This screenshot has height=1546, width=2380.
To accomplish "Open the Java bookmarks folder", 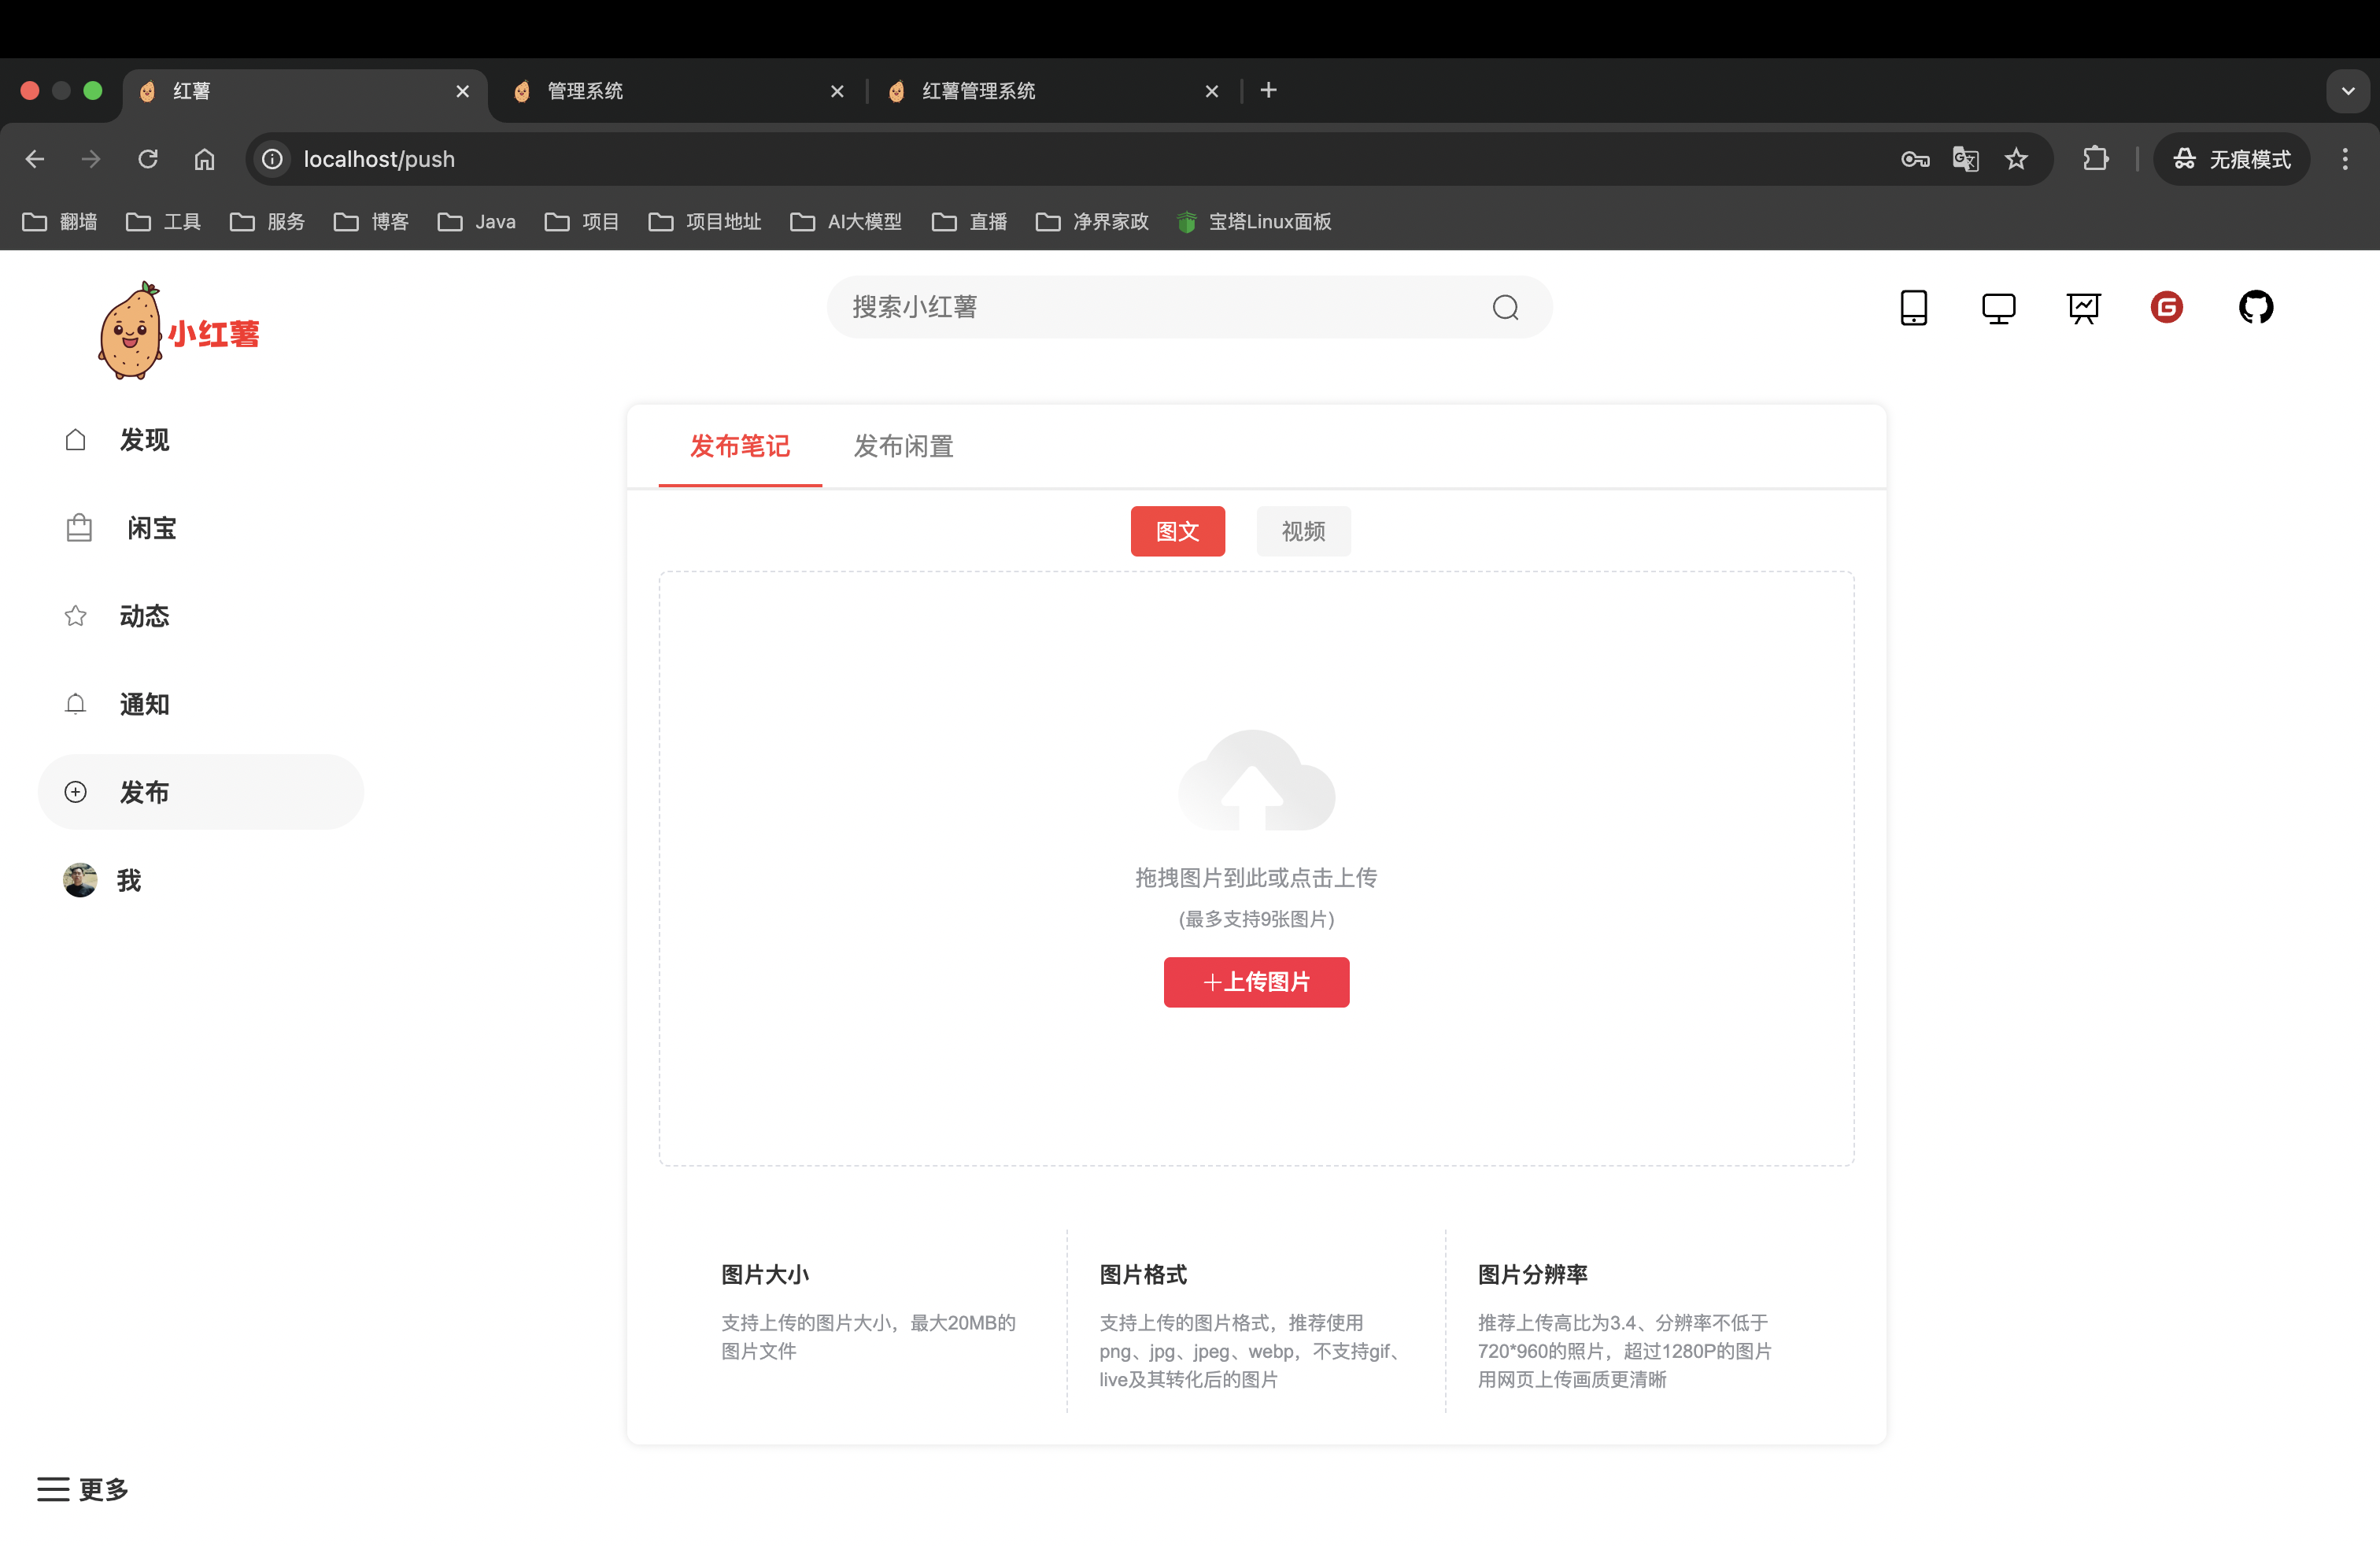I will tap(477, 222).
